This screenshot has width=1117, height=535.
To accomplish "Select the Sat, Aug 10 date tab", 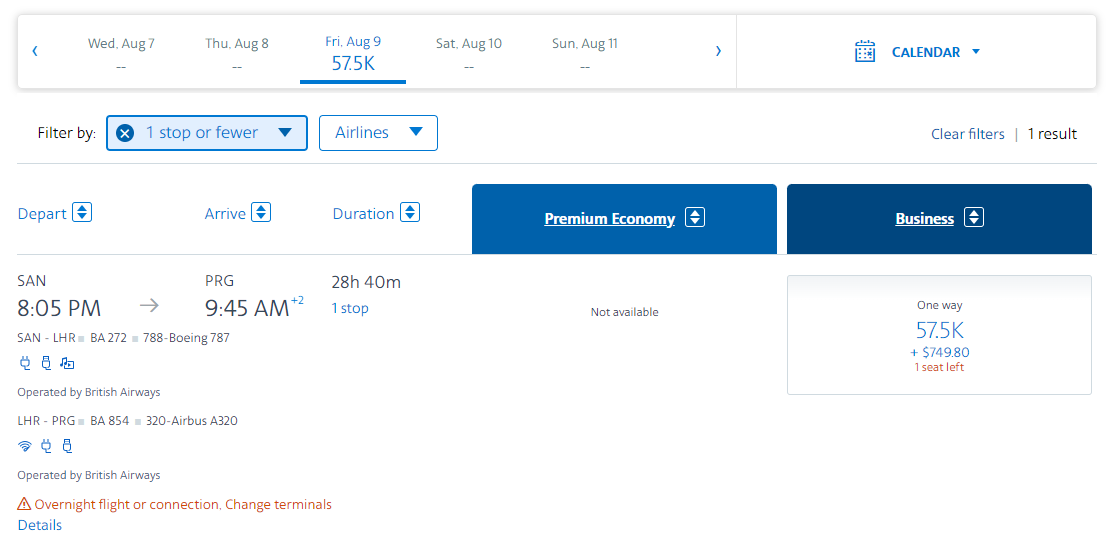I will 469,54.
